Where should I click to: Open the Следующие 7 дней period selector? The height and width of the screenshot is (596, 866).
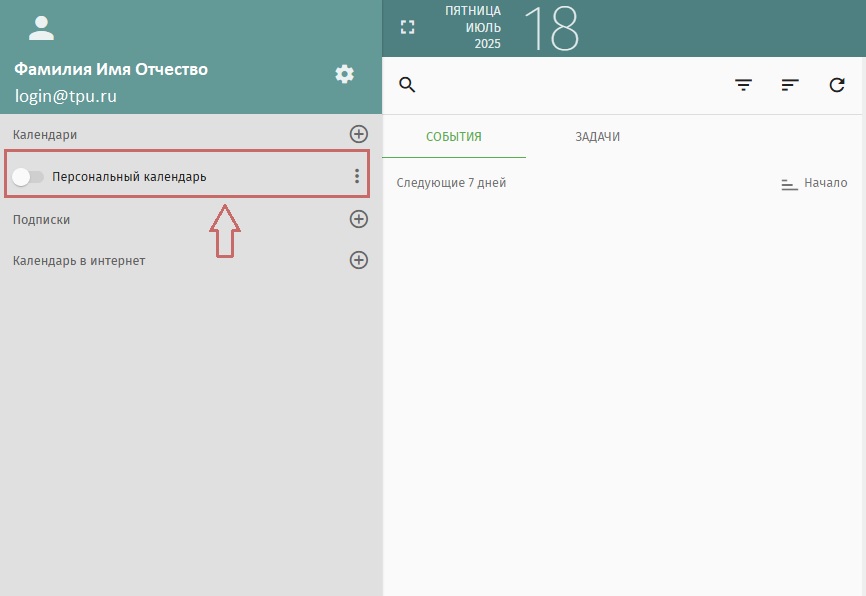click(x=451, y=183)
